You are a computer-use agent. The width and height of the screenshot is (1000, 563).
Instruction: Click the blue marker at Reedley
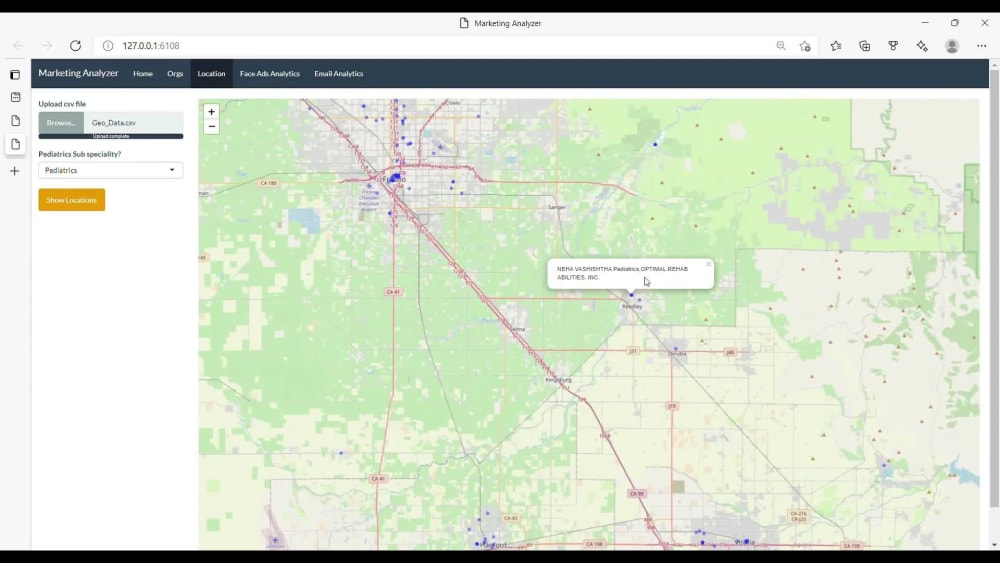click(x=631, y=295)
